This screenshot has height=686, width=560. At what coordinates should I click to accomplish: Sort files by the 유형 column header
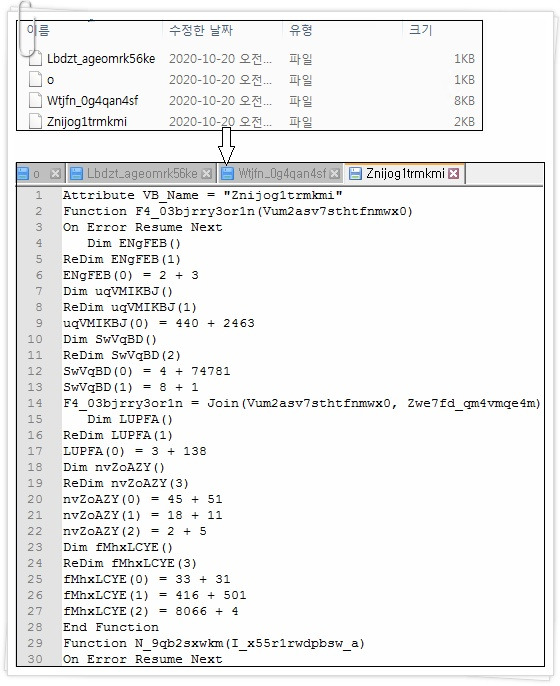[301, 30]
